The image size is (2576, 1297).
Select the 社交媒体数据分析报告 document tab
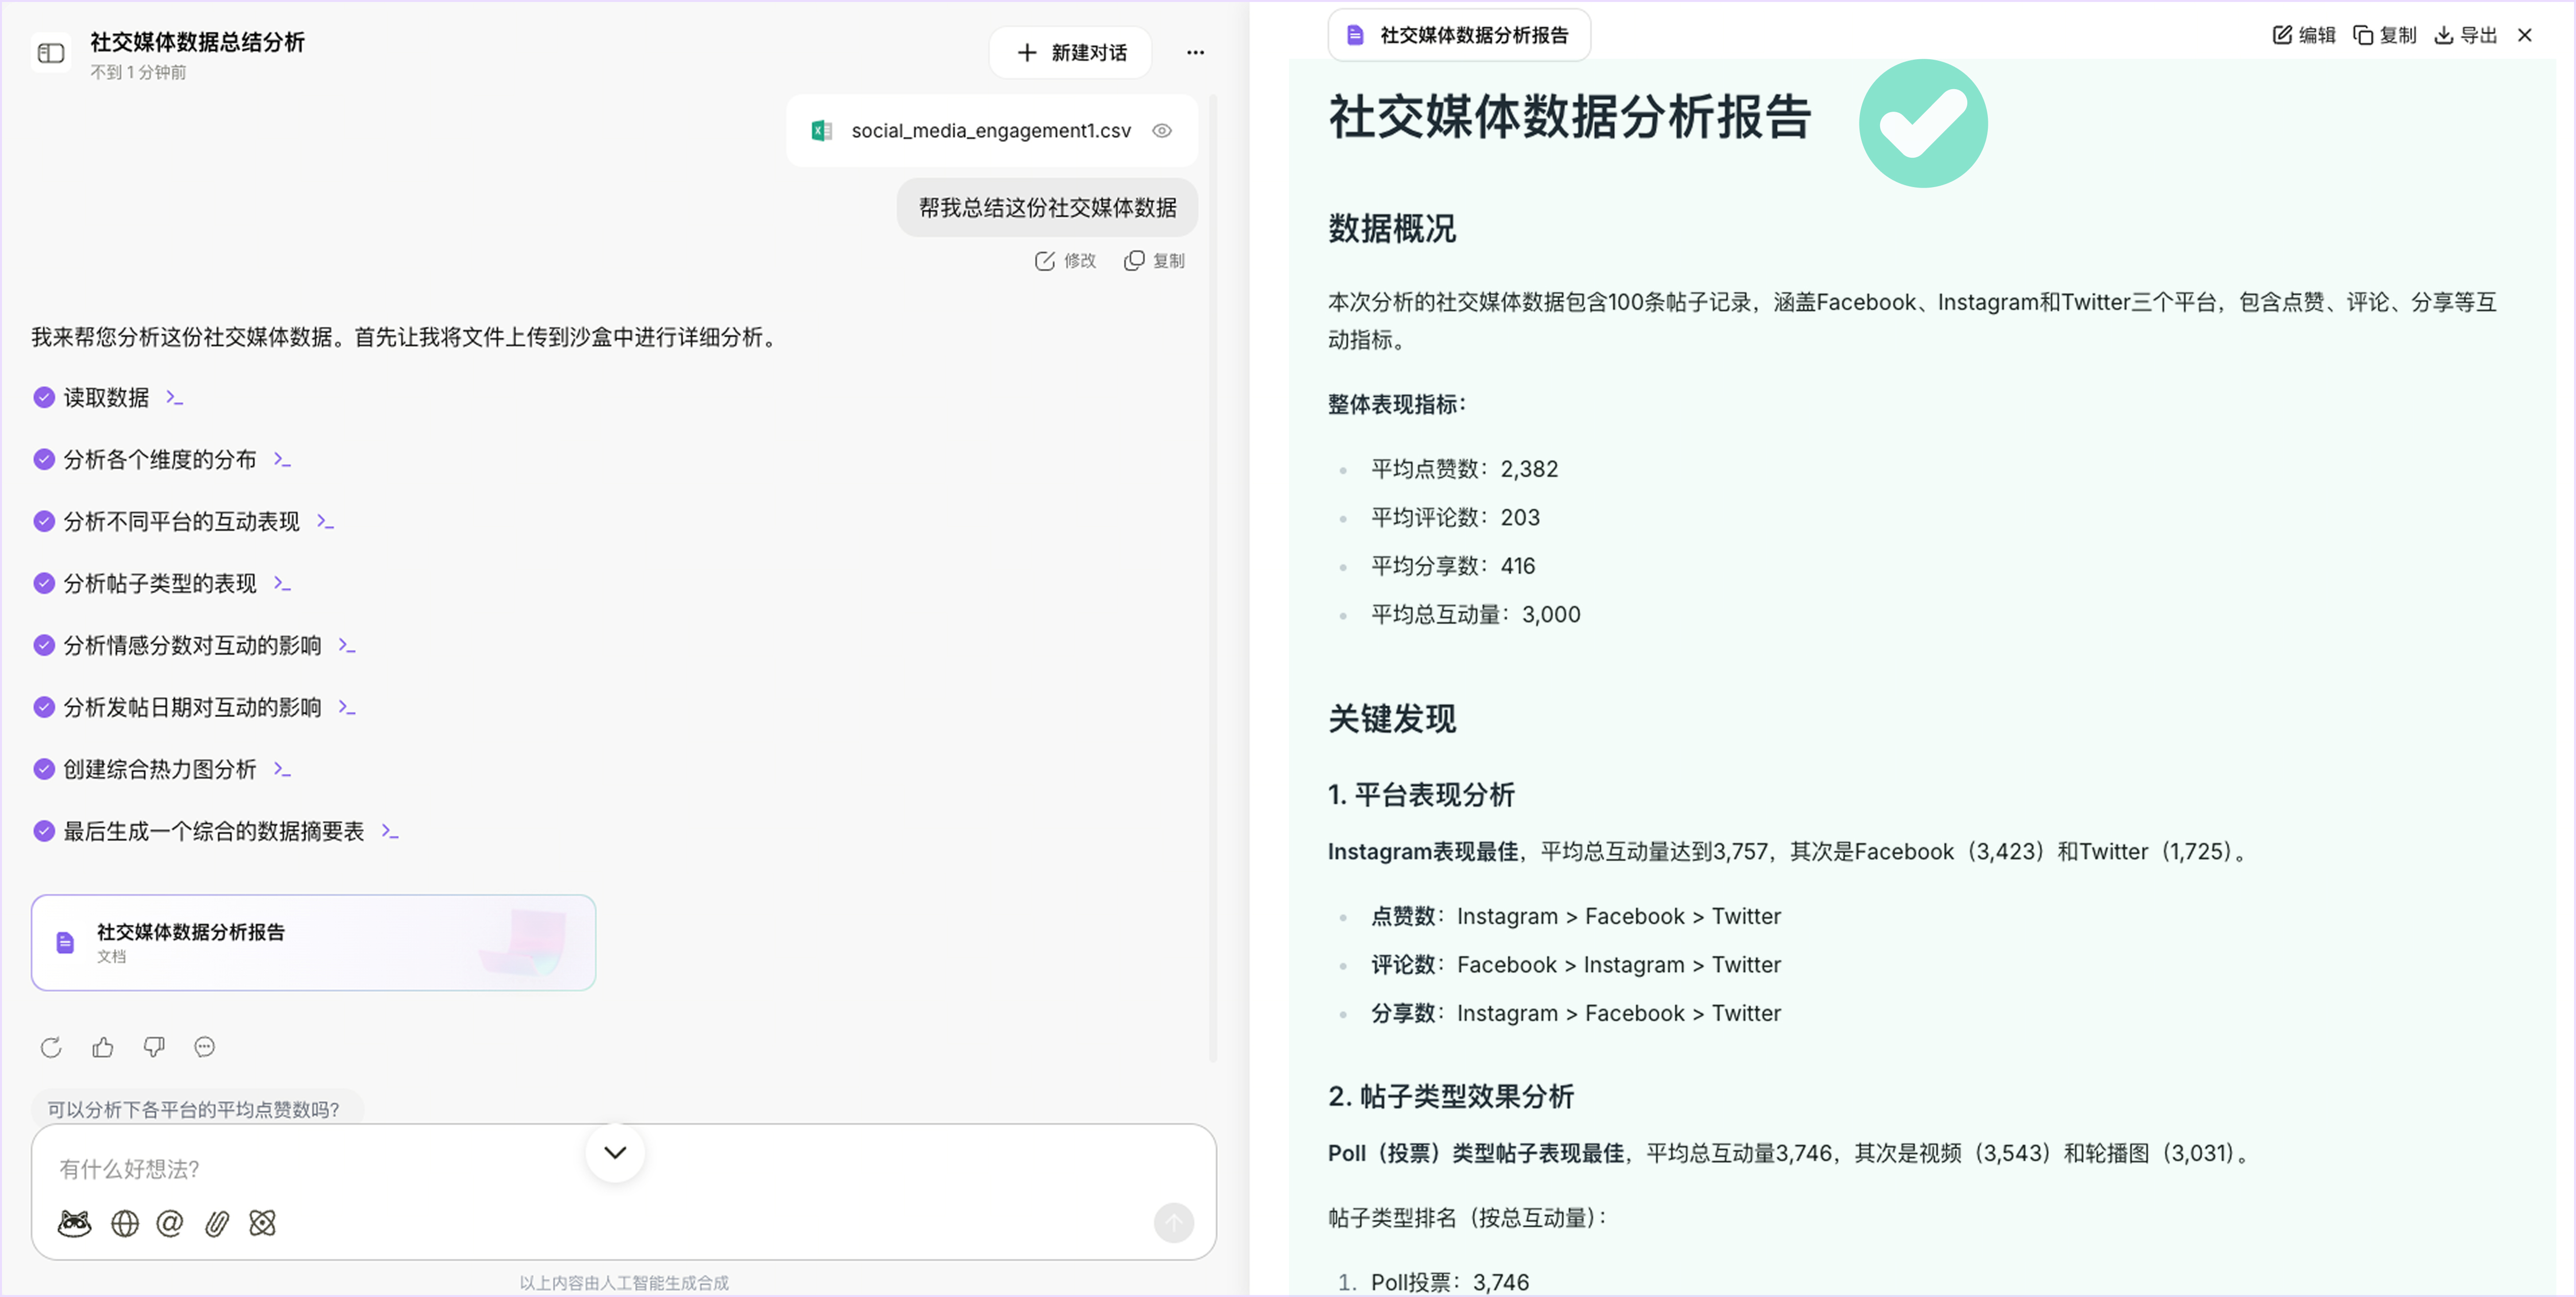[1459, 36]
